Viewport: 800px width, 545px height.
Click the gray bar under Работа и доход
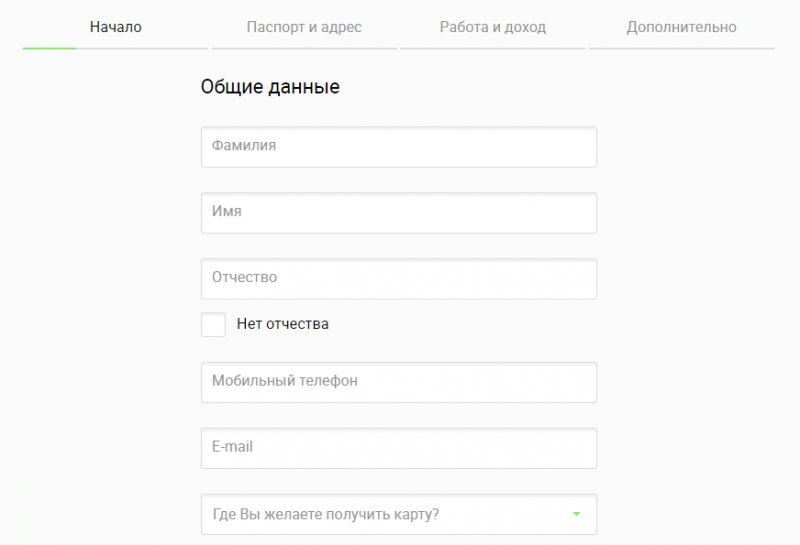pyautogui.click(x=492, y=48)
